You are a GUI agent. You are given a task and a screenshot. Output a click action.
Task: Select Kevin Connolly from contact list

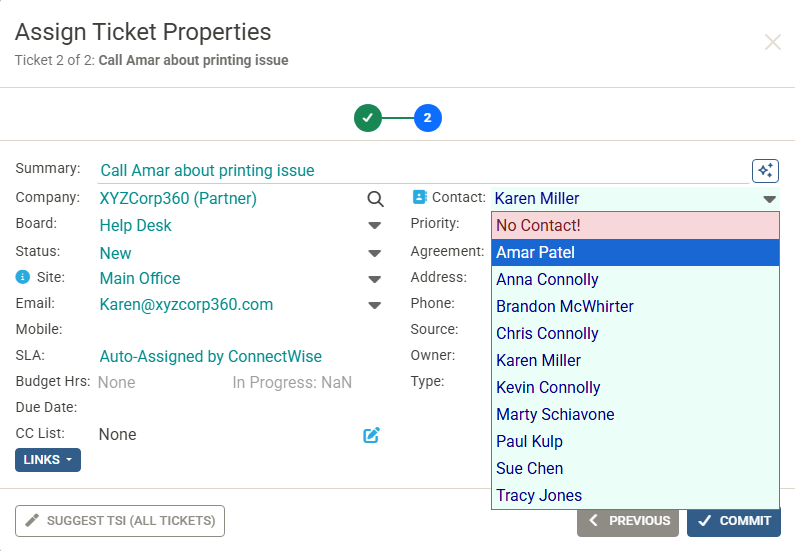[x=635, y=387]
